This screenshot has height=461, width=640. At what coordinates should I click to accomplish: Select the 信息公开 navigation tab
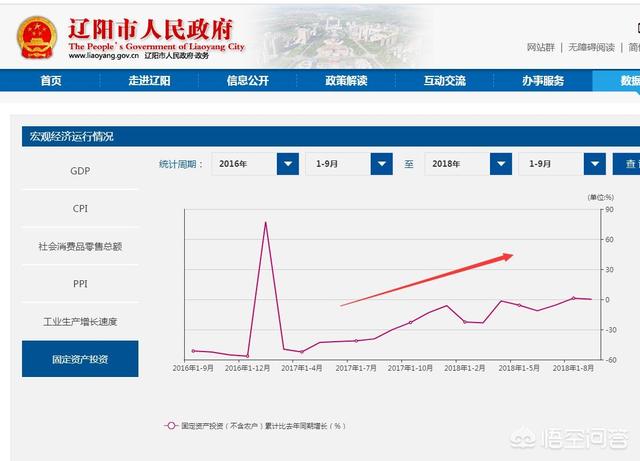pyautogui.click(x=248, y=81)
